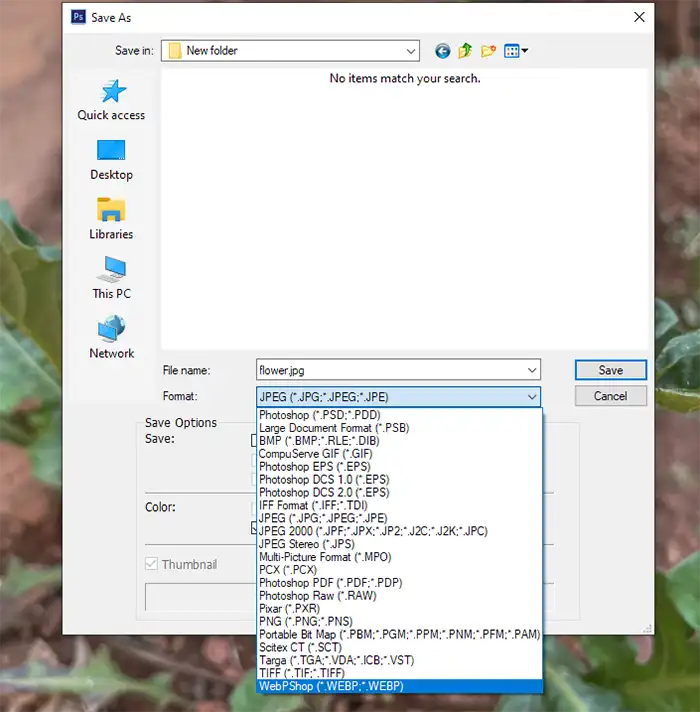
Task: Select Targa format option
Action: click(x=399, y=660)
